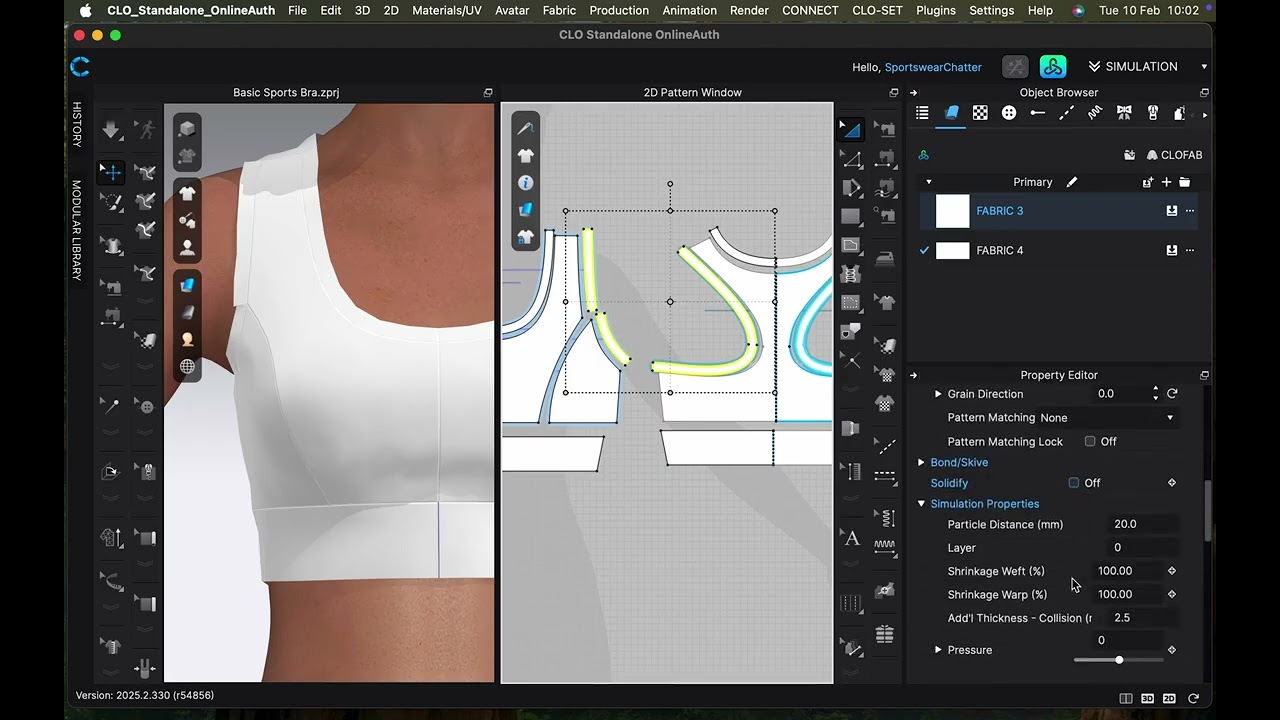1280x720 pixels.
Task: Open the Topstitch tab in Object Browser
Action: (1066, 113)
